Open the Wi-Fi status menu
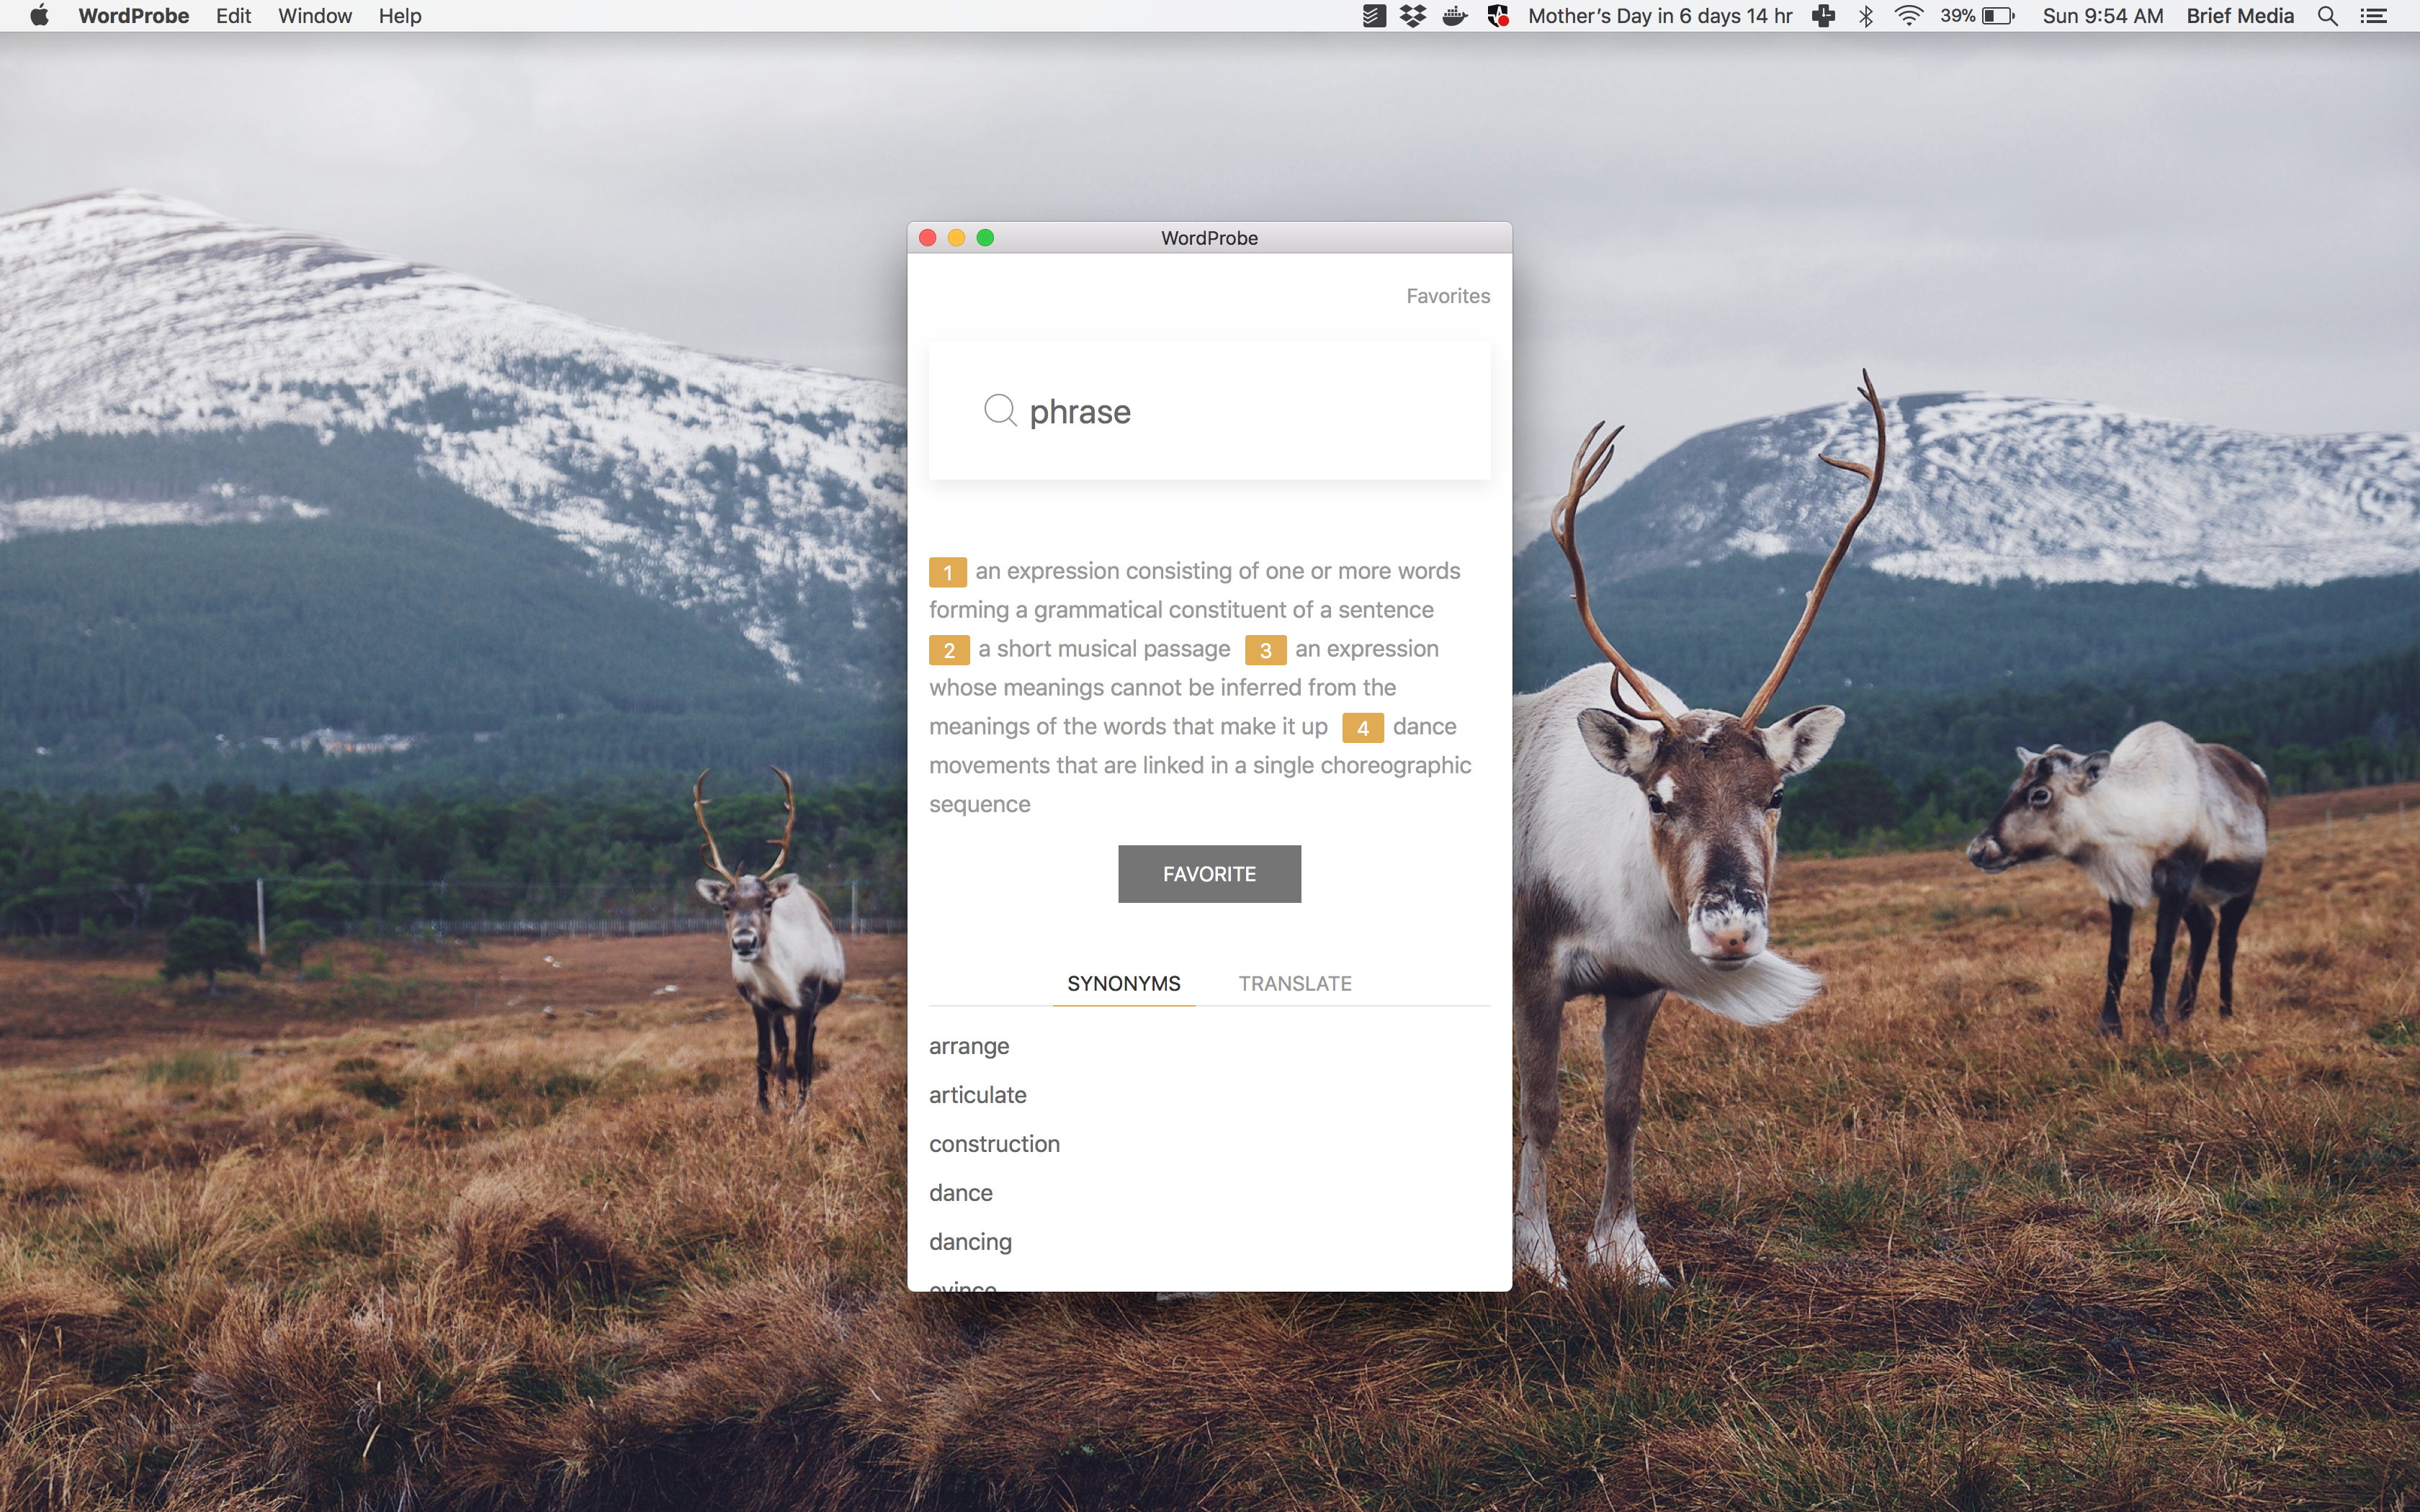The image size is (2420, 1512). (x=1908, y=16)
